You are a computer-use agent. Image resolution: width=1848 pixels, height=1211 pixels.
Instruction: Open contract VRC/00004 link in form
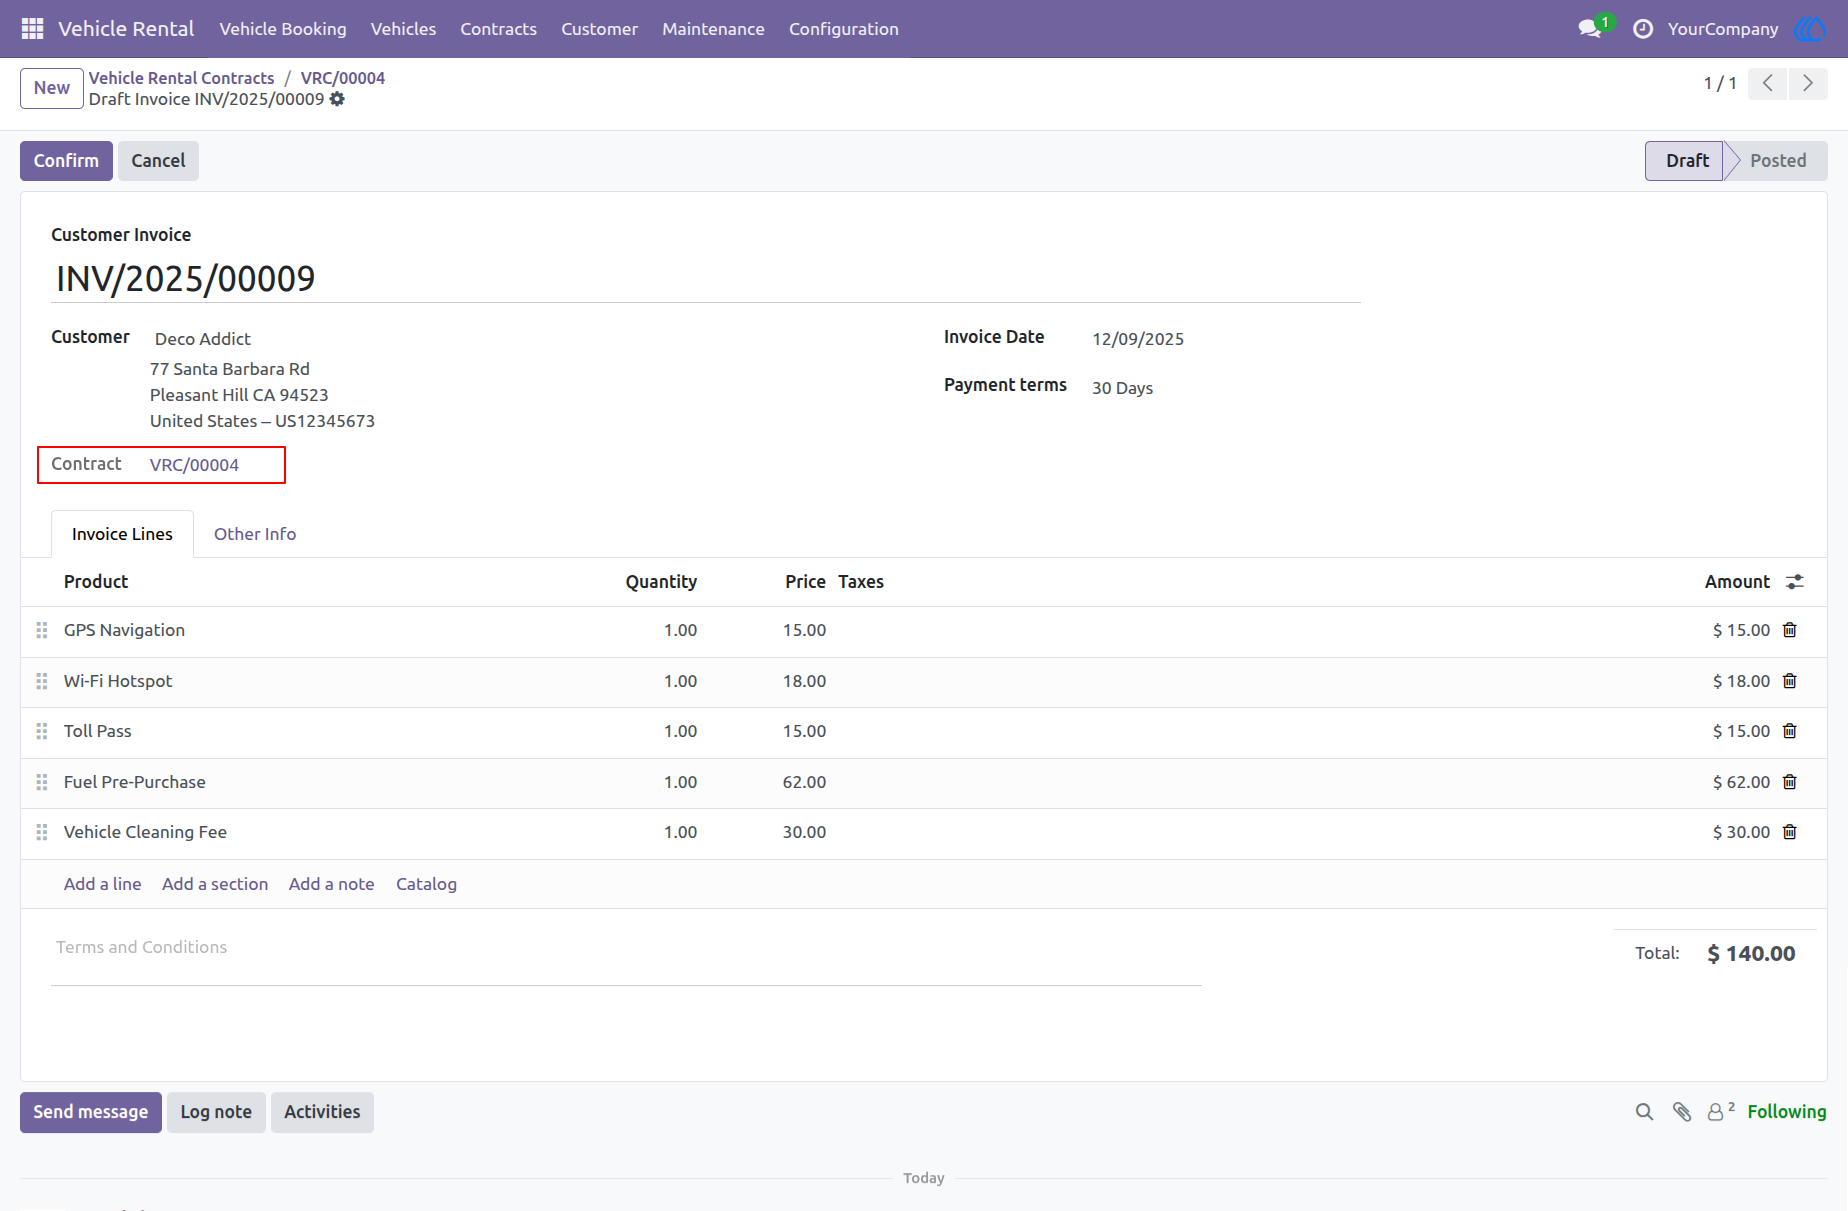[194, 465]
